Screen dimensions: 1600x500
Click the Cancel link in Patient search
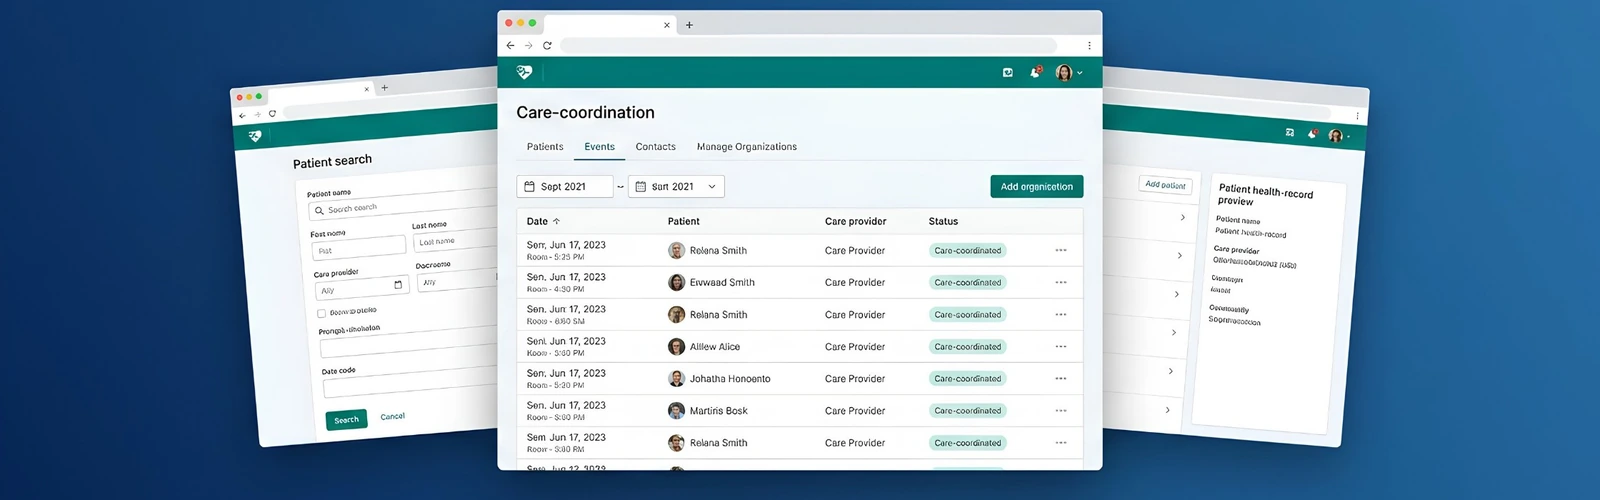click(393, 416)
